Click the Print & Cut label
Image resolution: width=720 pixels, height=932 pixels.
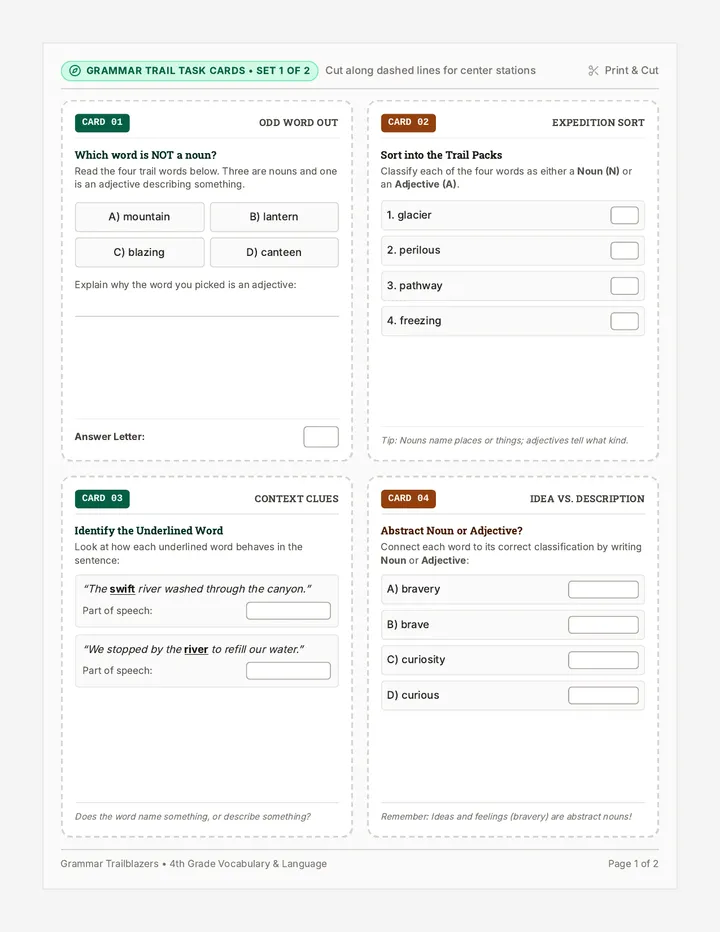pyautogui.click(x=631, y=70)
